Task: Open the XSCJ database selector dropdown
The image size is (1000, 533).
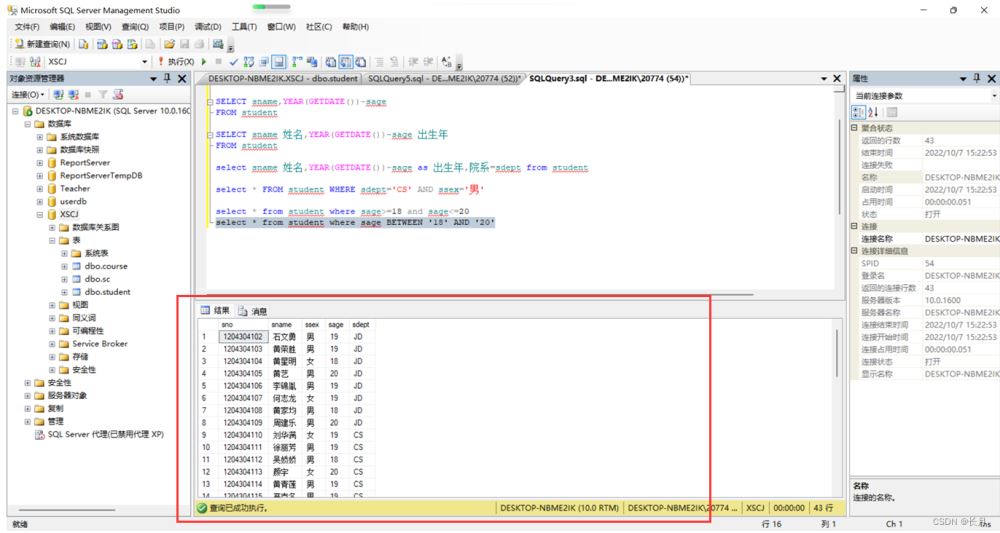Action: tap(144, 62)
